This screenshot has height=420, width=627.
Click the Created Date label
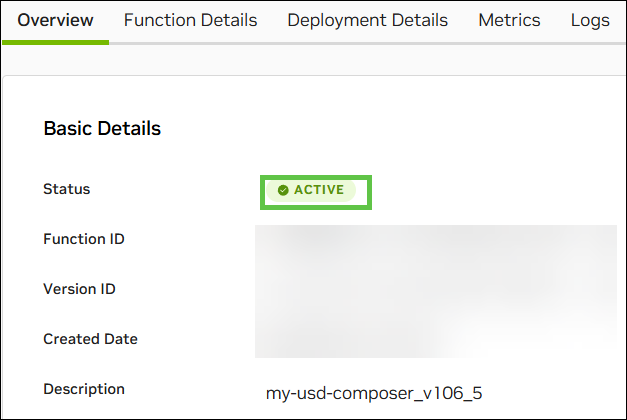pyautogui.click(x=90, y=339)
